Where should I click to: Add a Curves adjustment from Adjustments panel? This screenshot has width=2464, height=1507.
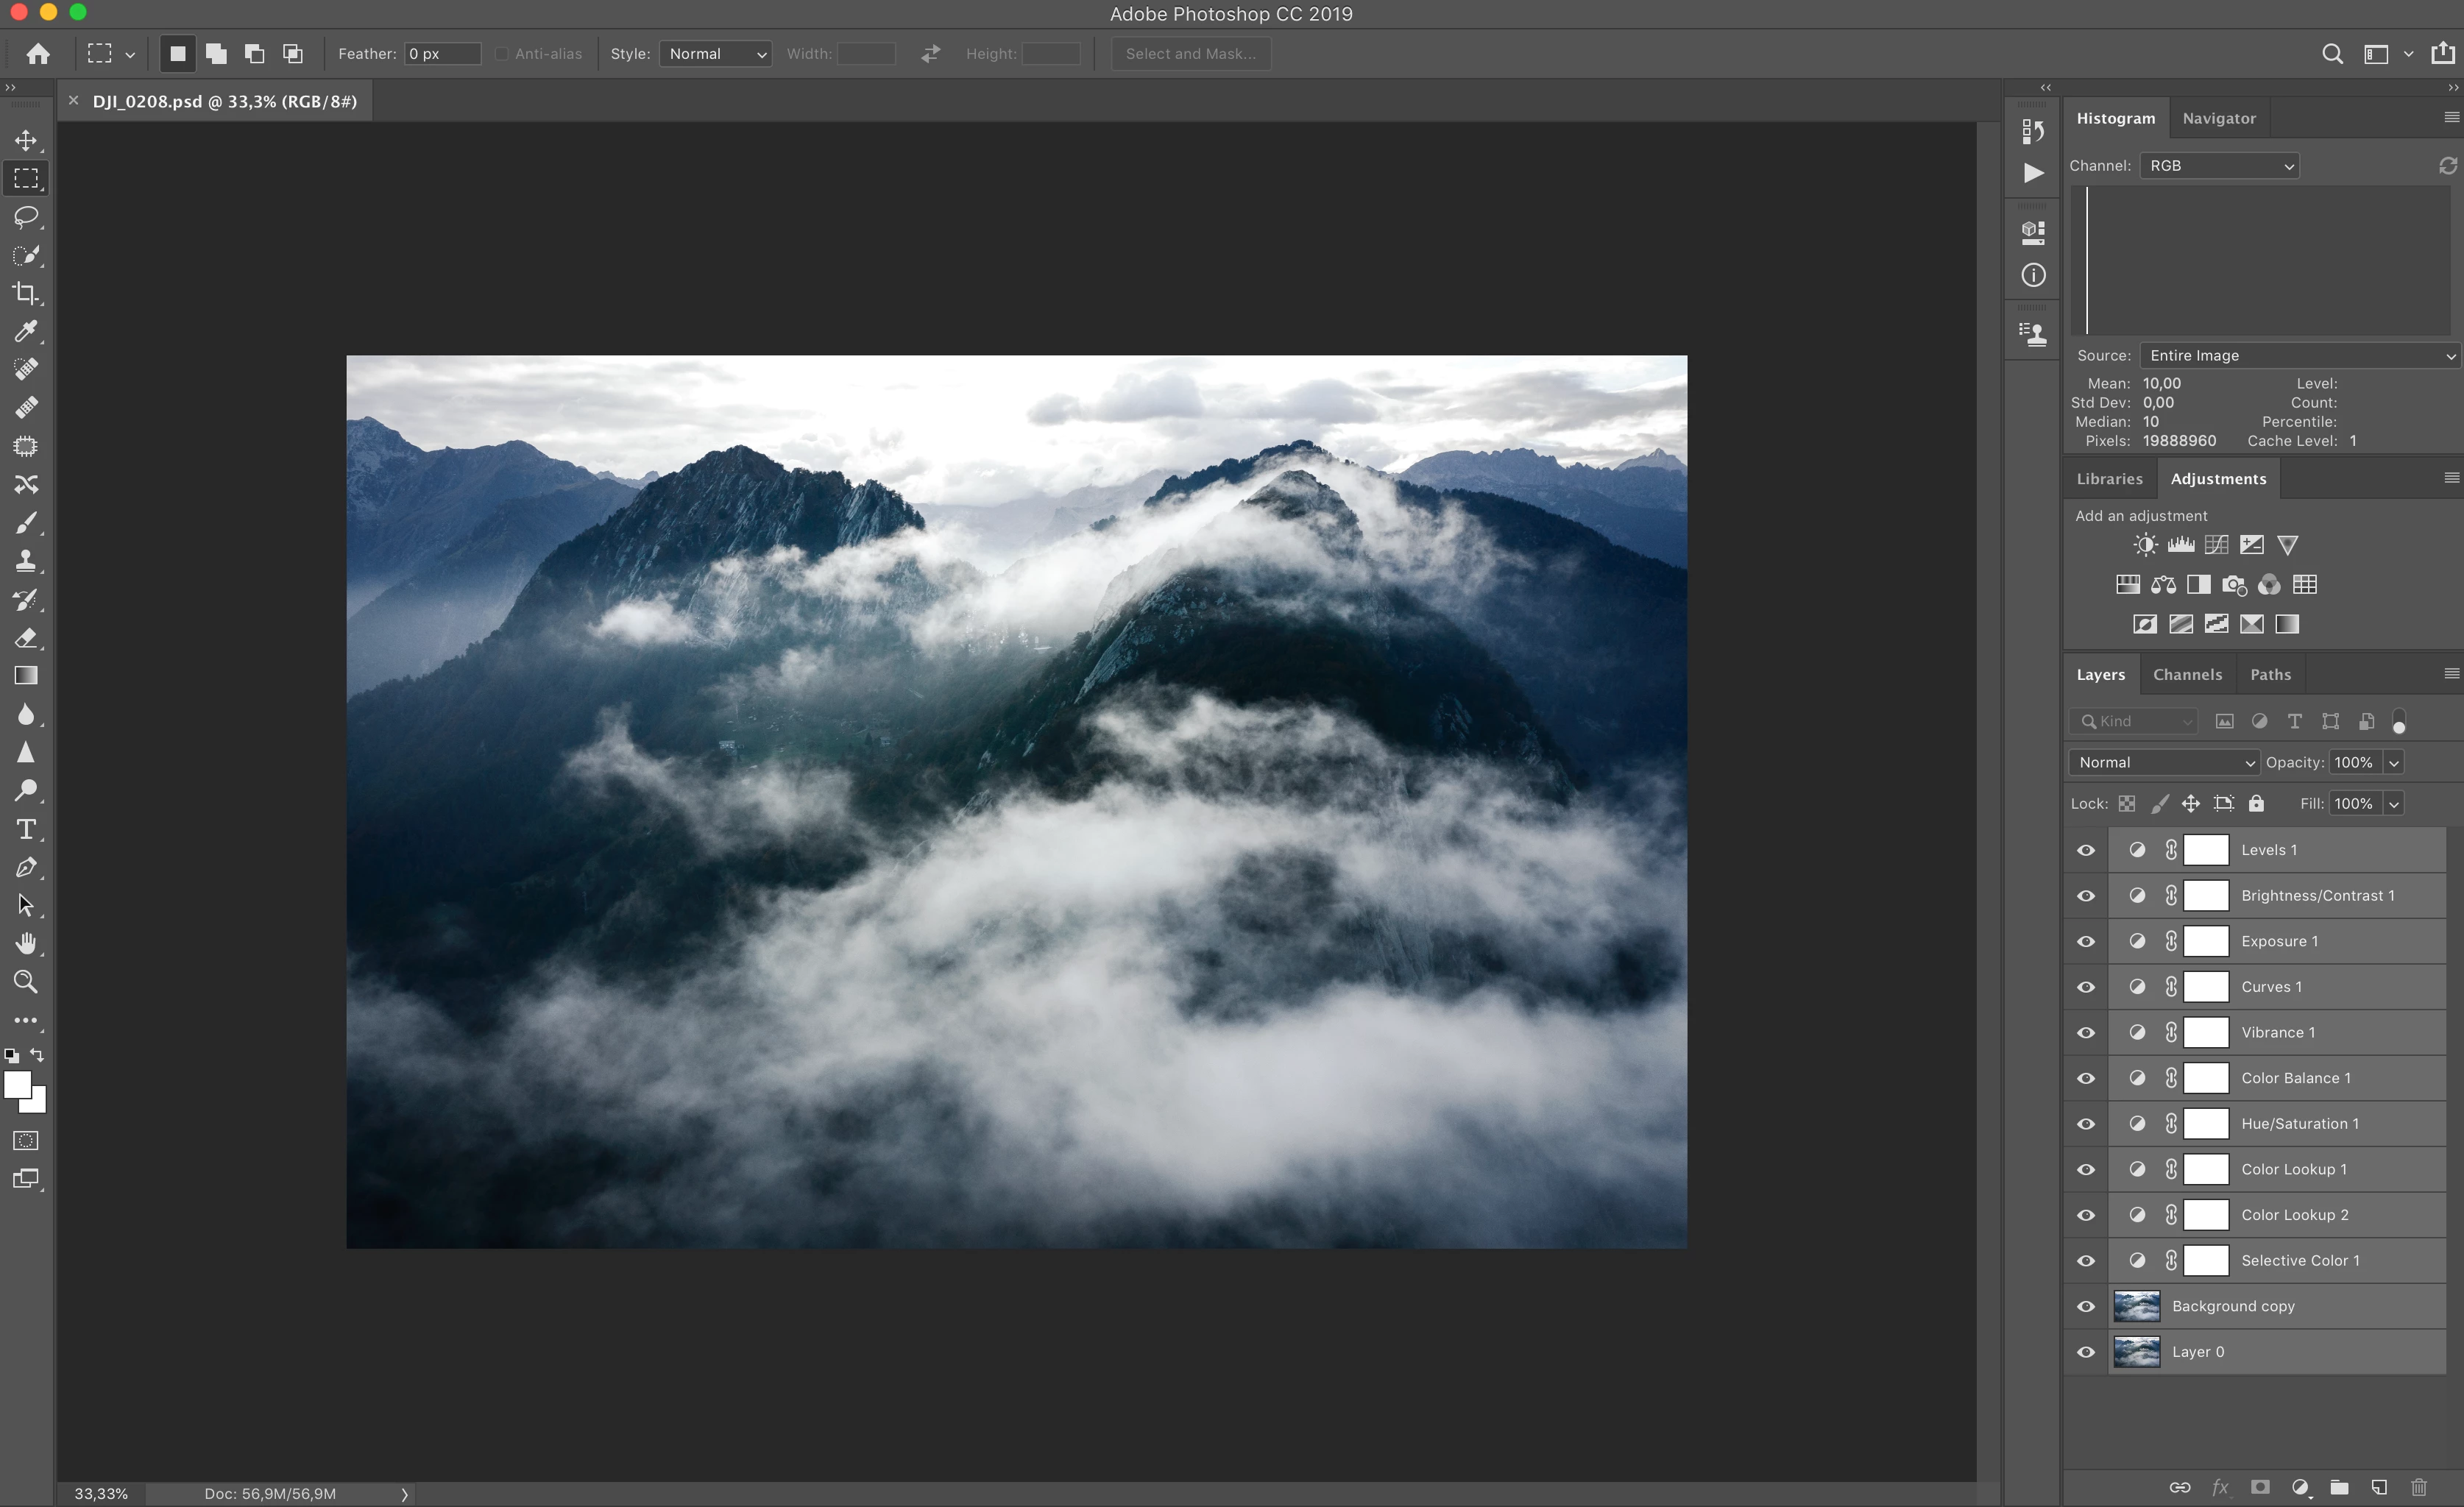coord(2216,545)
